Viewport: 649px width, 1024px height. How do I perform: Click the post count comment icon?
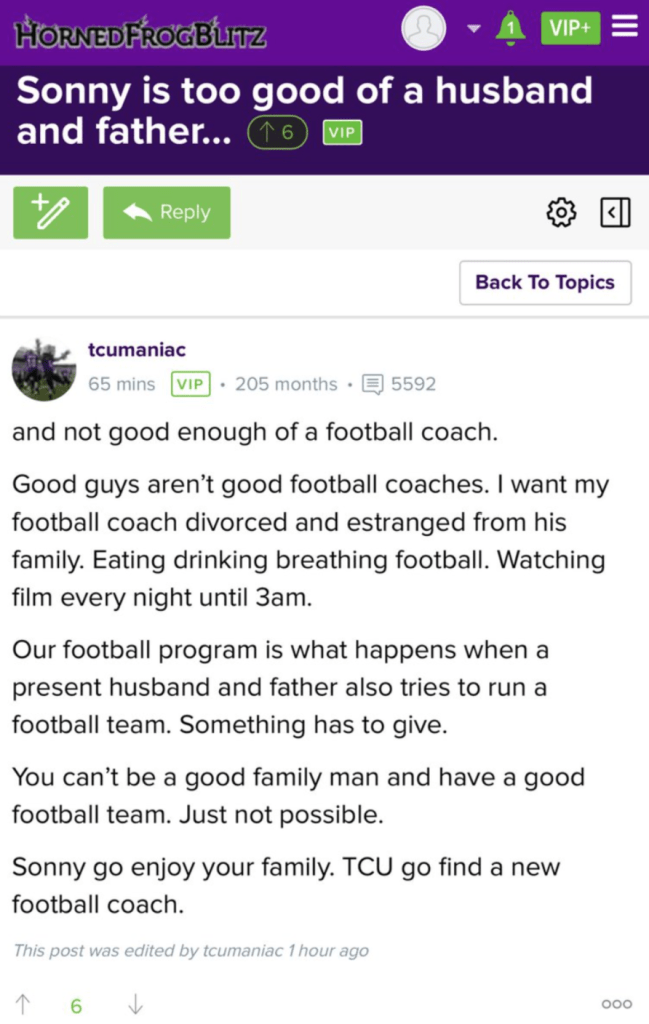click(x=373, y=384)
